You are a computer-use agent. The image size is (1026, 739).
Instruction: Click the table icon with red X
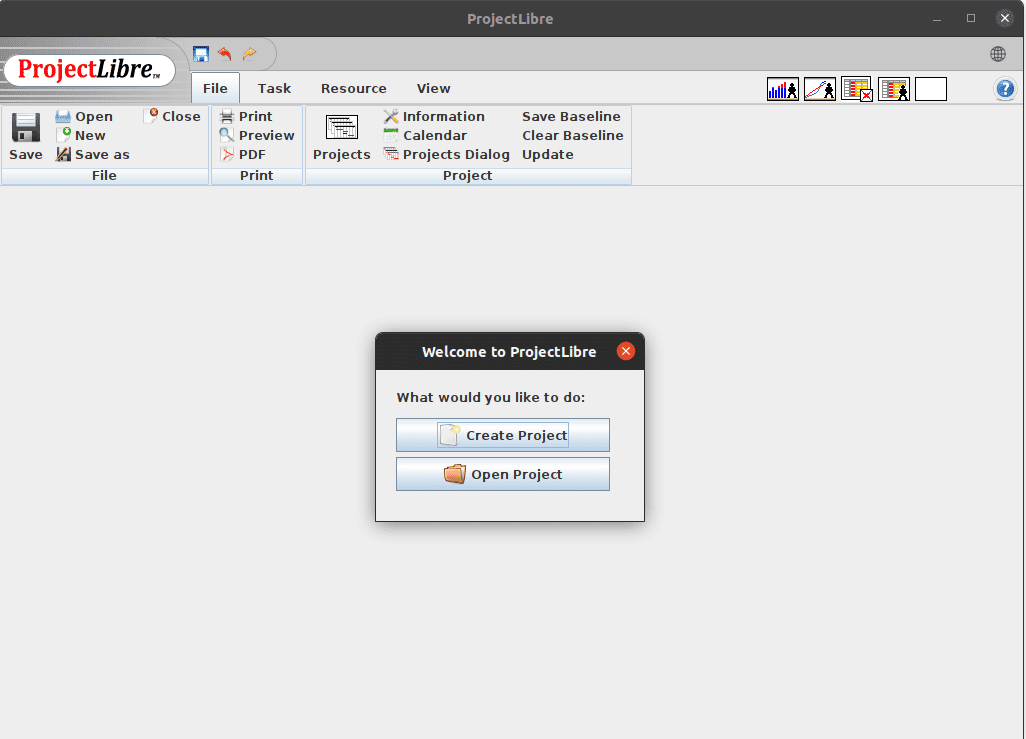857,89
